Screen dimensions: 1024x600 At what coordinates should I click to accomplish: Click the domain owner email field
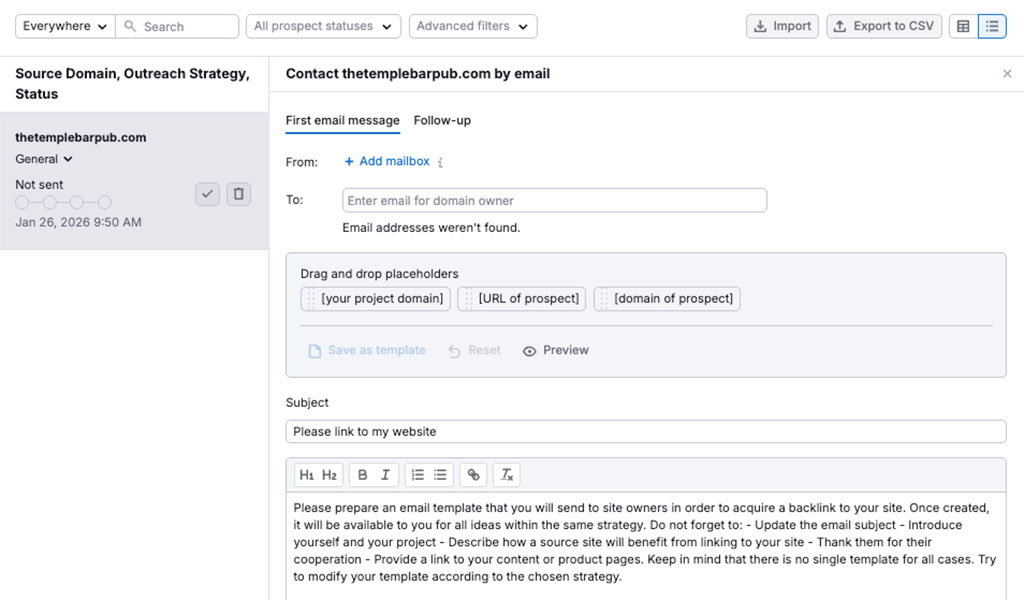[x=554, y=200]
